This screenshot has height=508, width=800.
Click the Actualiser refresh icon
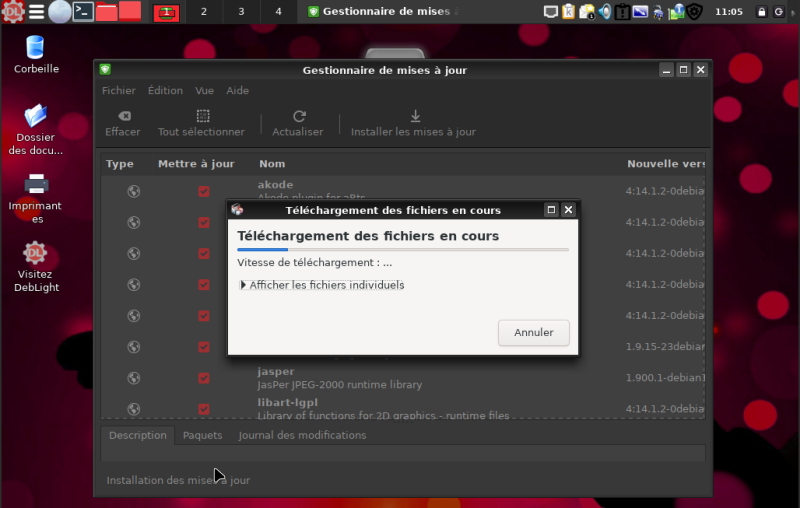[x=298, y=116]
